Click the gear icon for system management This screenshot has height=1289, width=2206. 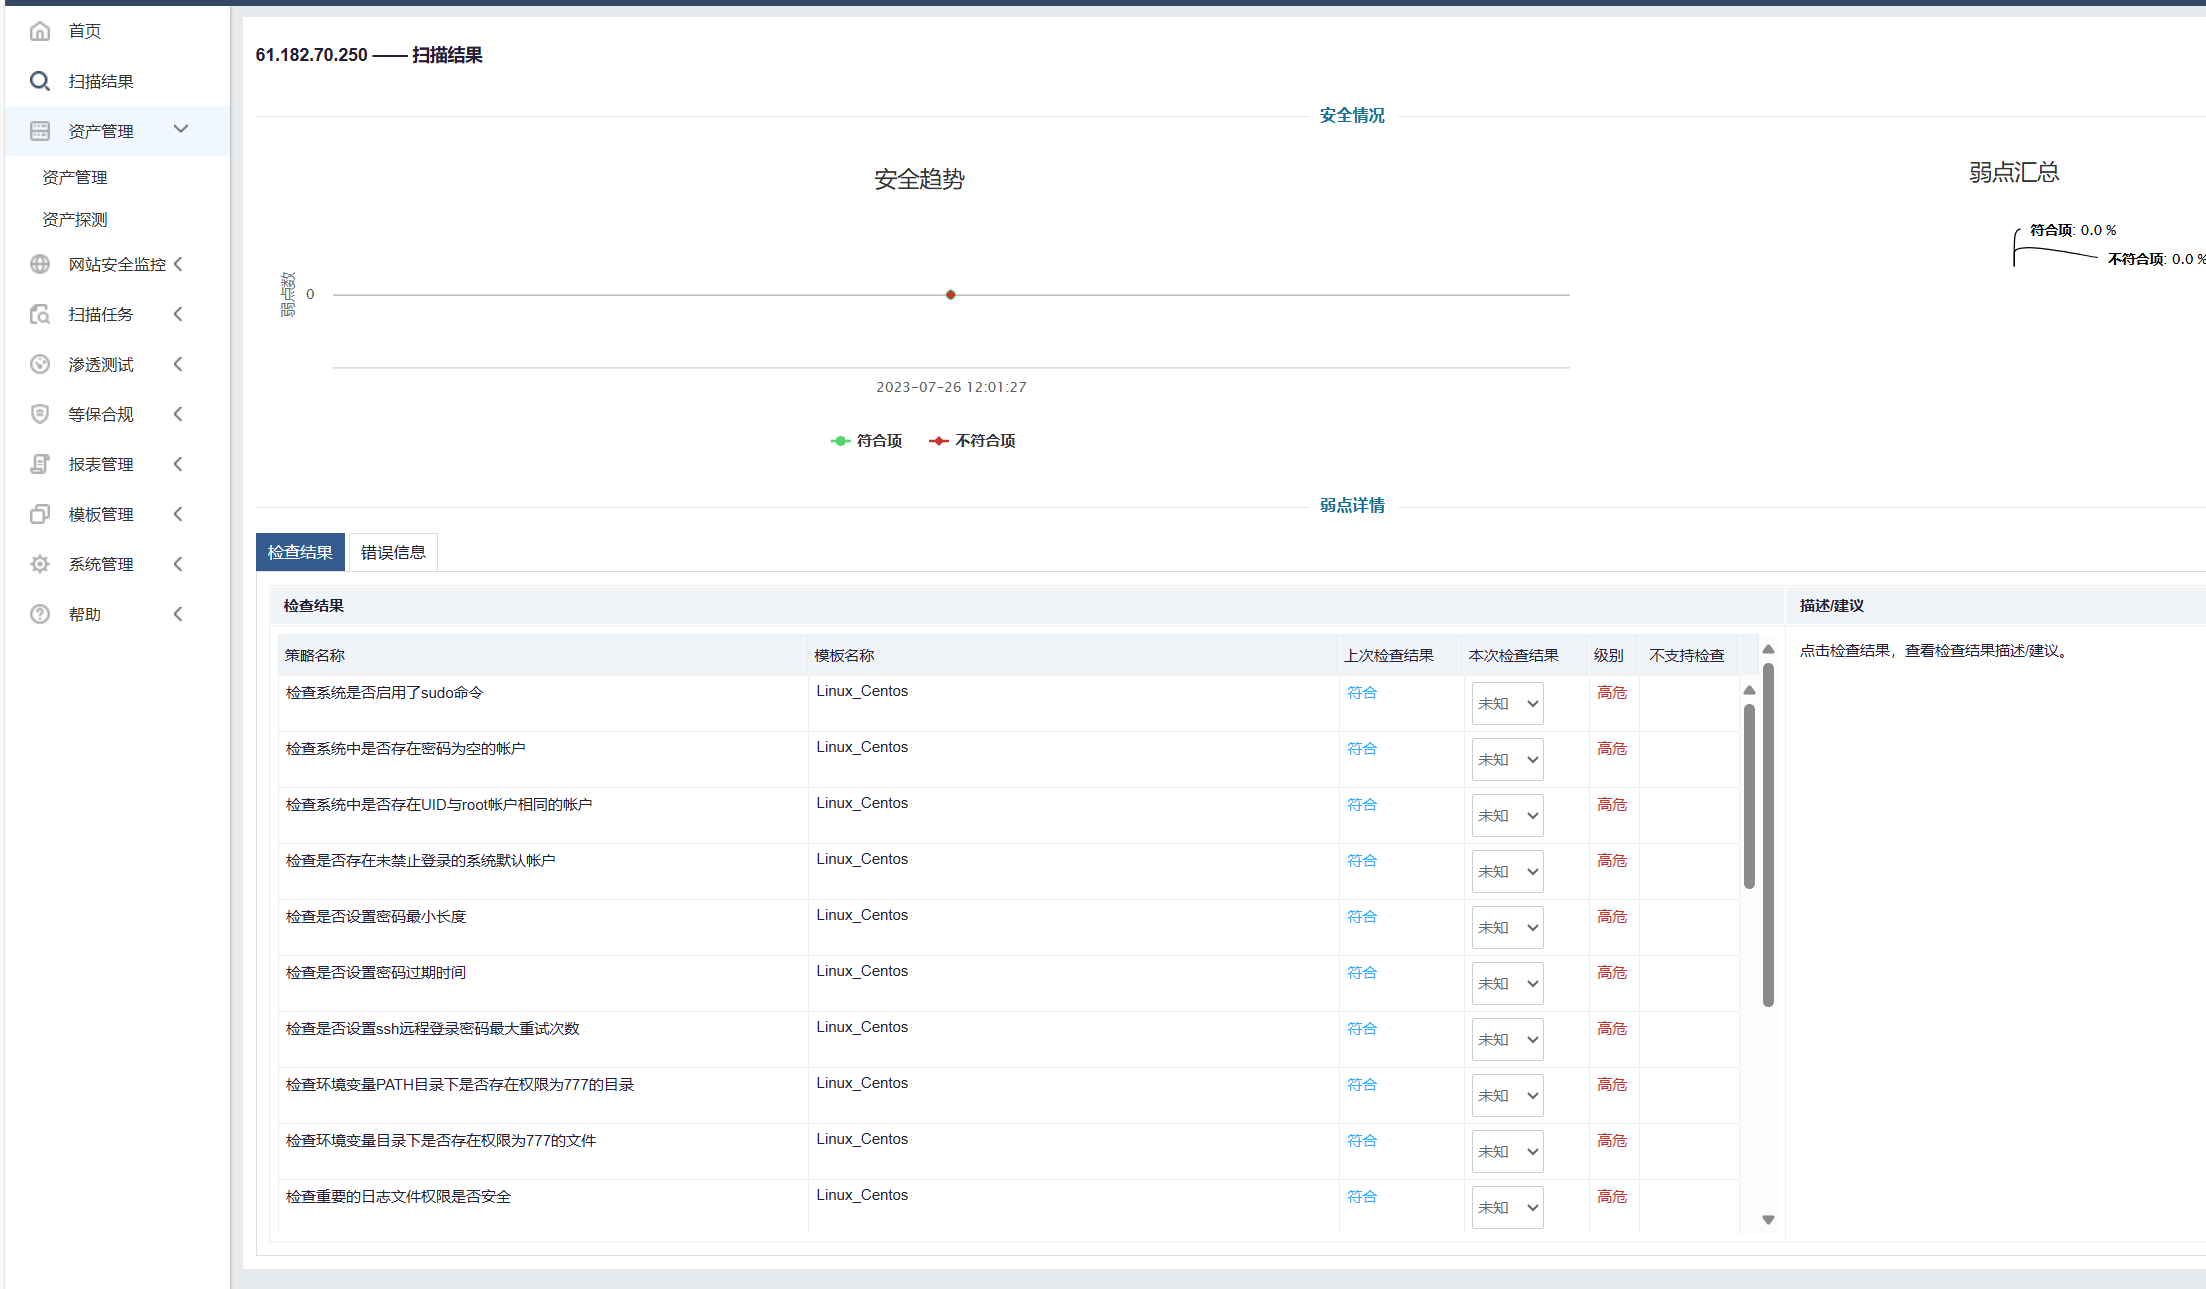pos(40,564)
